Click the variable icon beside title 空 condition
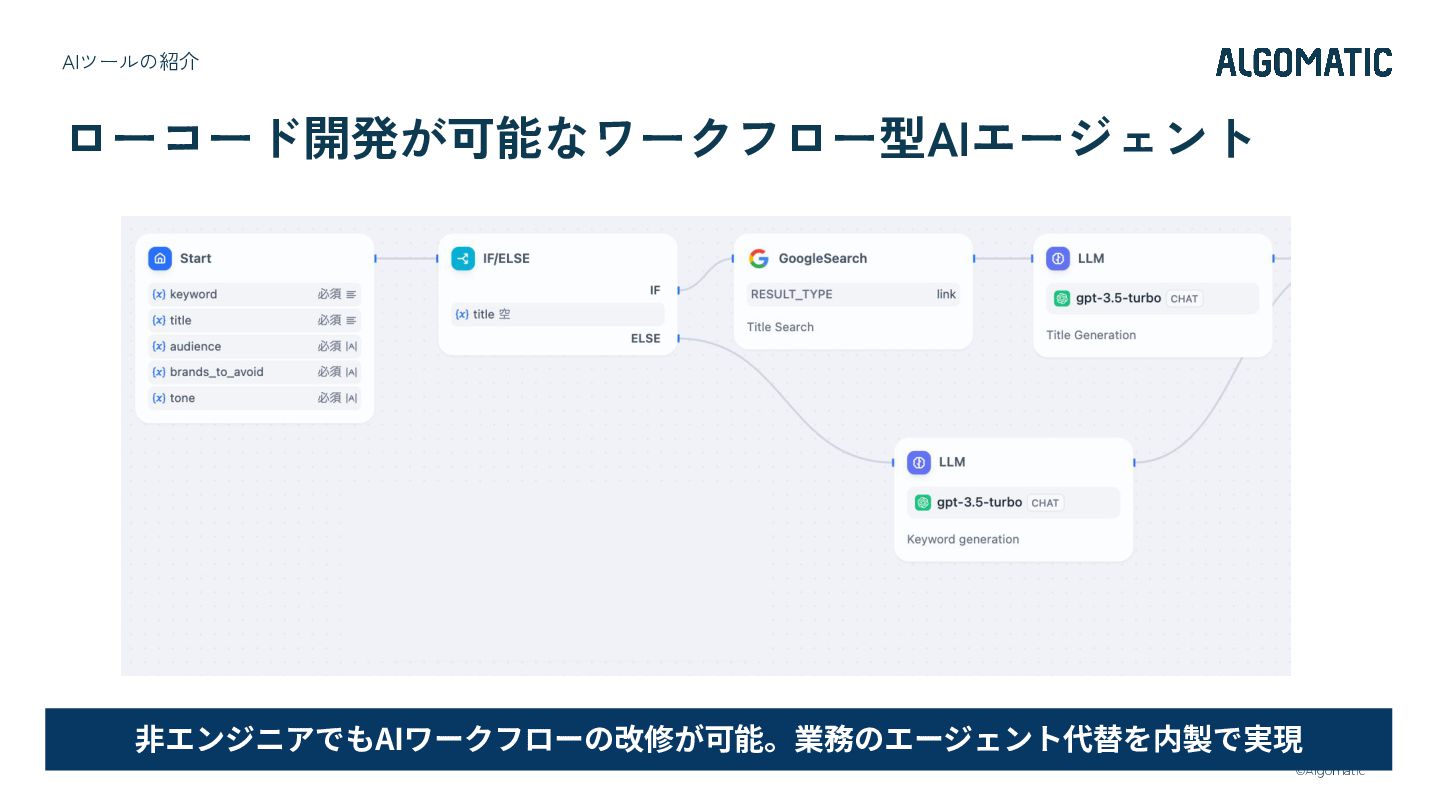The height and width of the screenshot is (810, 1440). click(461, 314)
